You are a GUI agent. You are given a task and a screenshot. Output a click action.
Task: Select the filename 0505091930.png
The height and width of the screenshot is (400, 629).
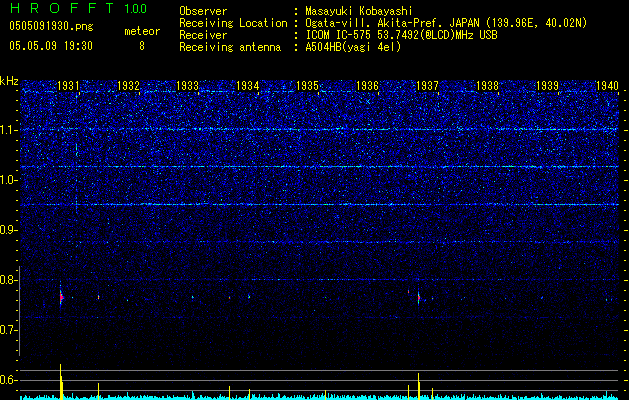[x=51, y=26]
